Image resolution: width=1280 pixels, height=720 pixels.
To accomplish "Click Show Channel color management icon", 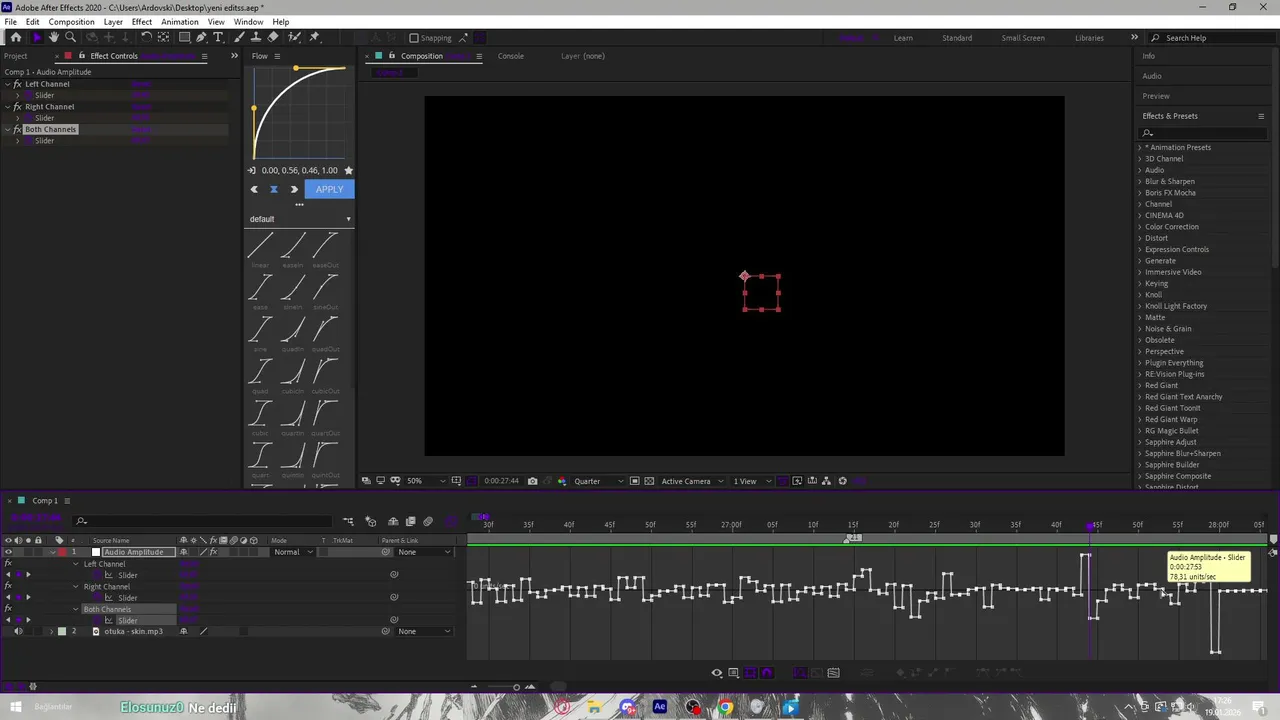I will [x=562, y=481].
